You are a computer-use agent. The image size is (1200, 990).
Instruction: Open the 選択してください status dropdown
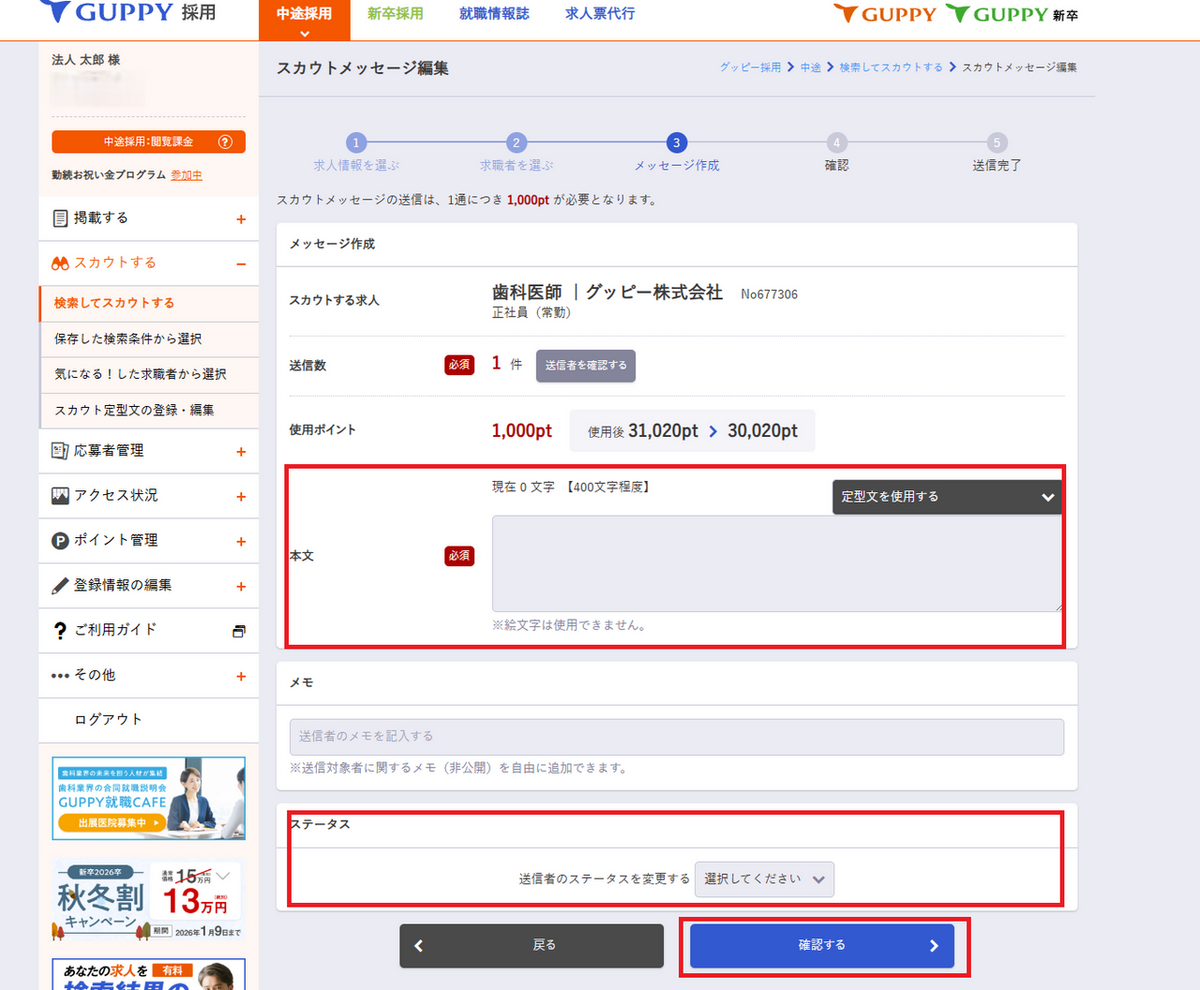pos(764,879)
